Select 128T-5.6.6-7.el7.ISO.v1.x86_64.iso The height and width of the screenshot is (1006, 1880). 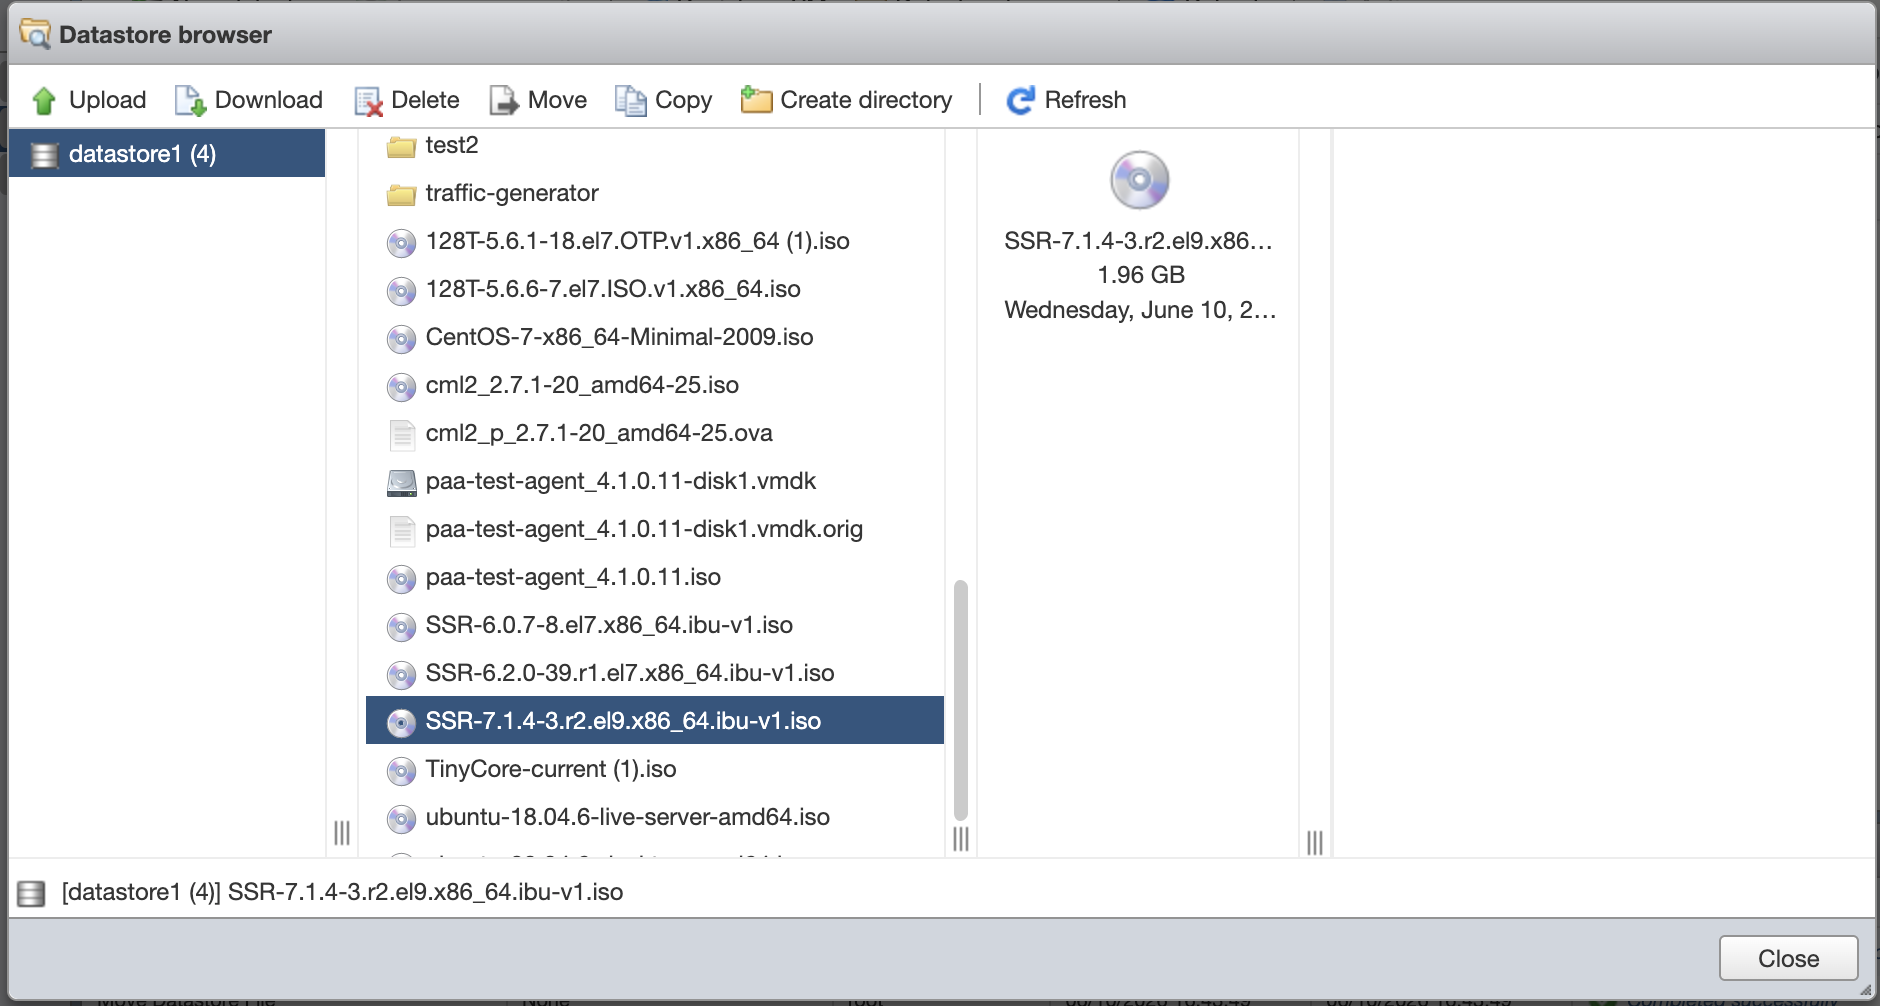(x=613, y=289)
